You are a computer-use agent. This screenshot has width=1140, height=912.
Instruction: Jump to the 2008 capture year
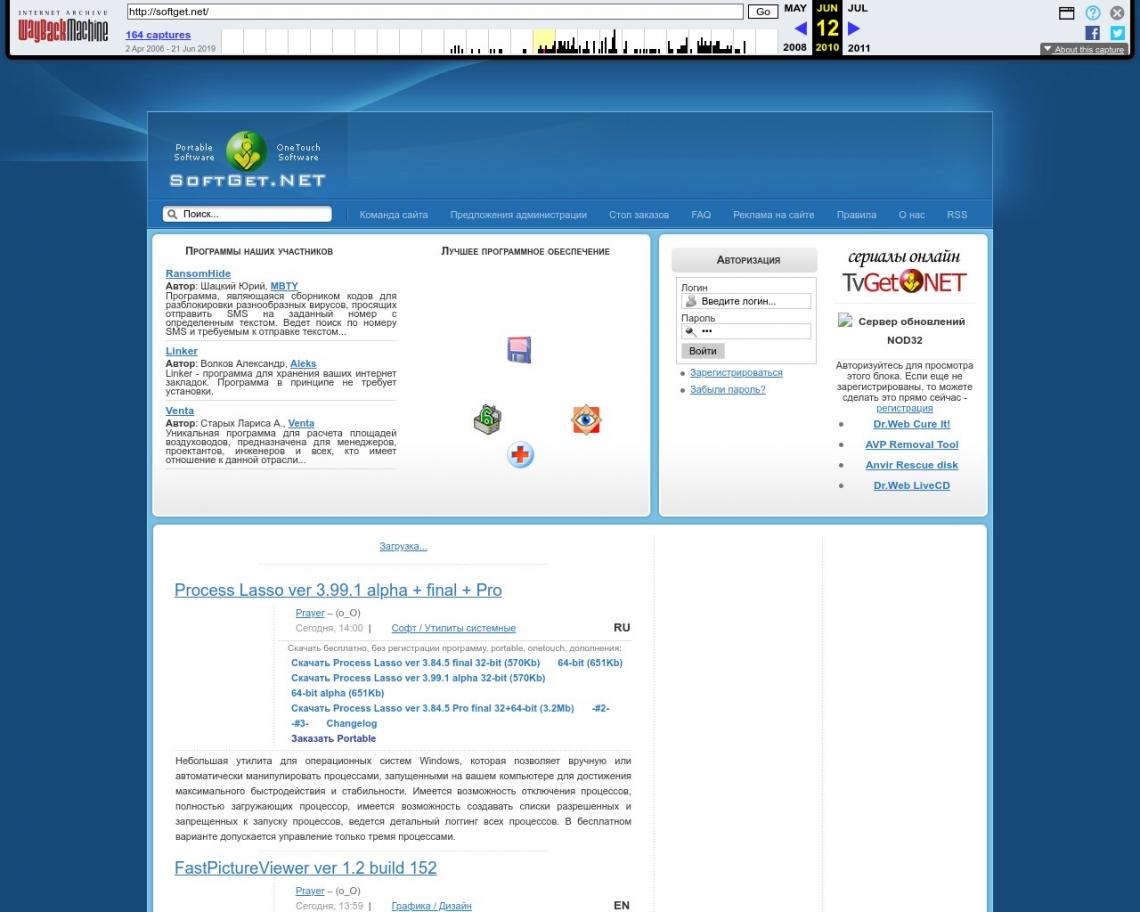coord(795,47)
